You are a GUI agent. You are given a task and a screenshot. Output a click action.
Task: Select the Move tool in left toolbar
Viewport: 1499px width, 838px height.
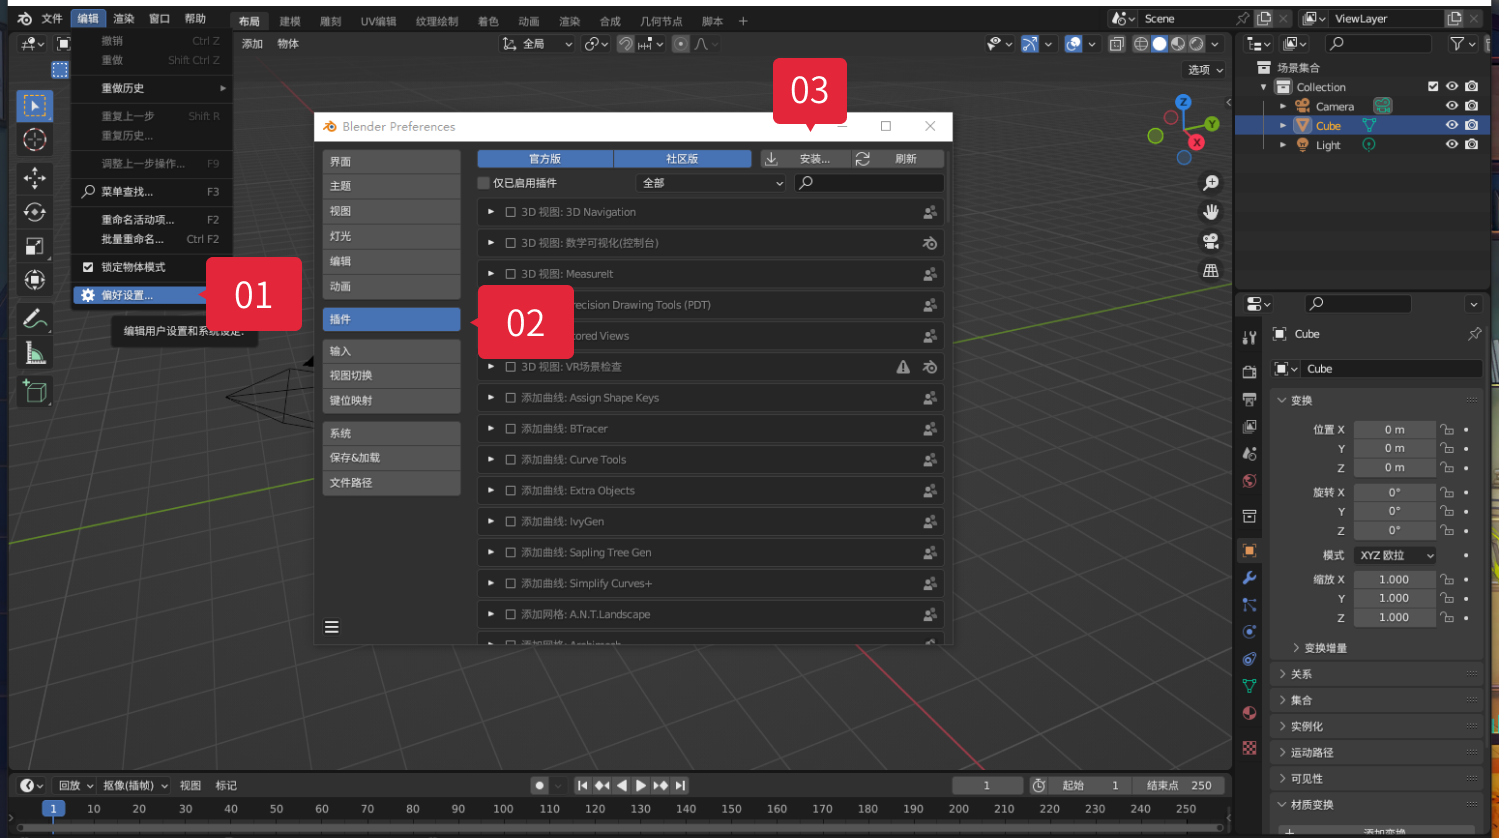[x=35, y=178]
